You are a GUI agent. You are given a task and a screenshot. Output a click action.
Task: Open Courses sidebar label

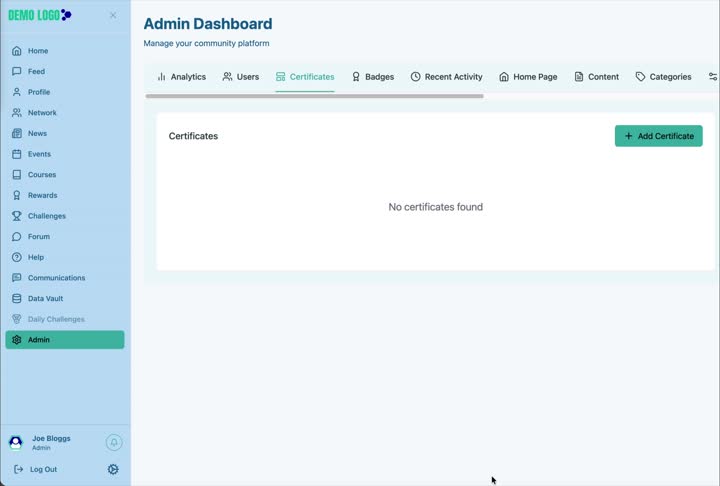[42, 175]
